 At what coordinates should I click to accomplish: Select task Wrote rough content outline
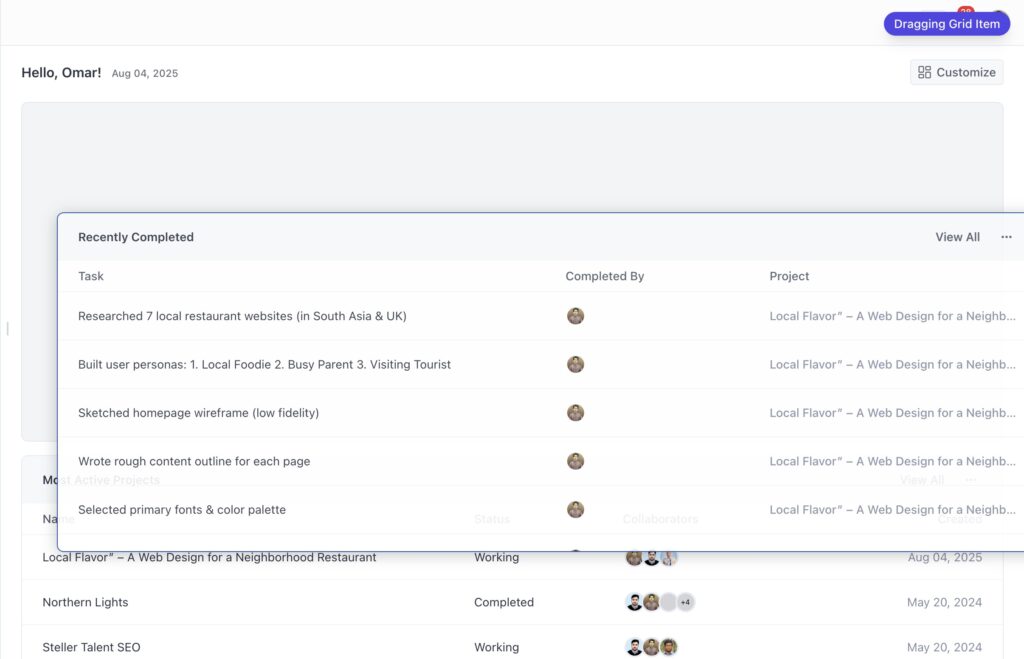pyautogui.click(x=194, y=461)
